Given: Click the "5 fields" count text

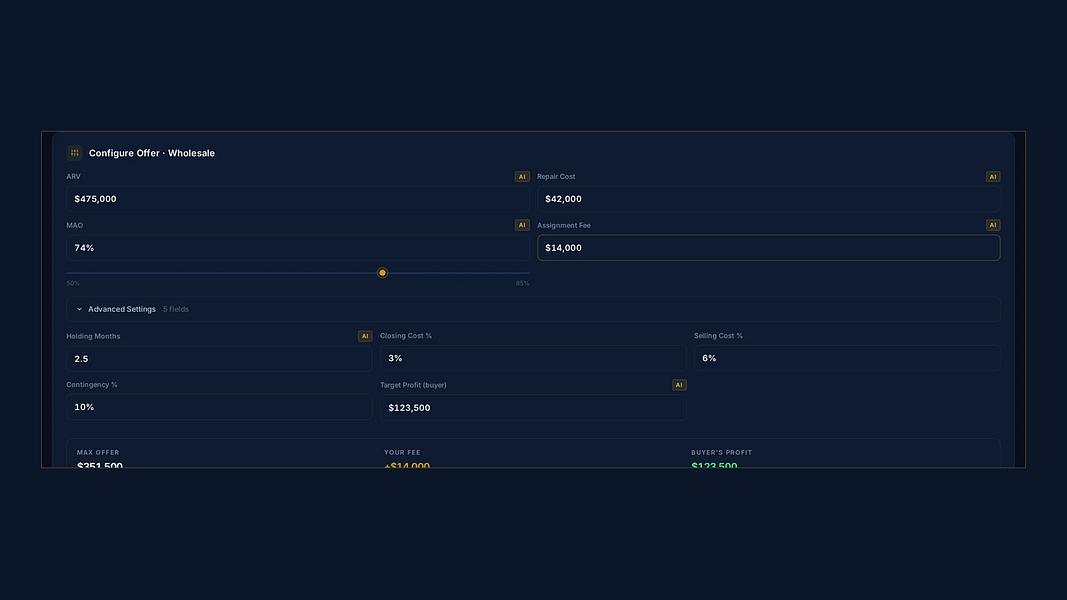Looking at the screenshot, I should click(x=176, y=310).
